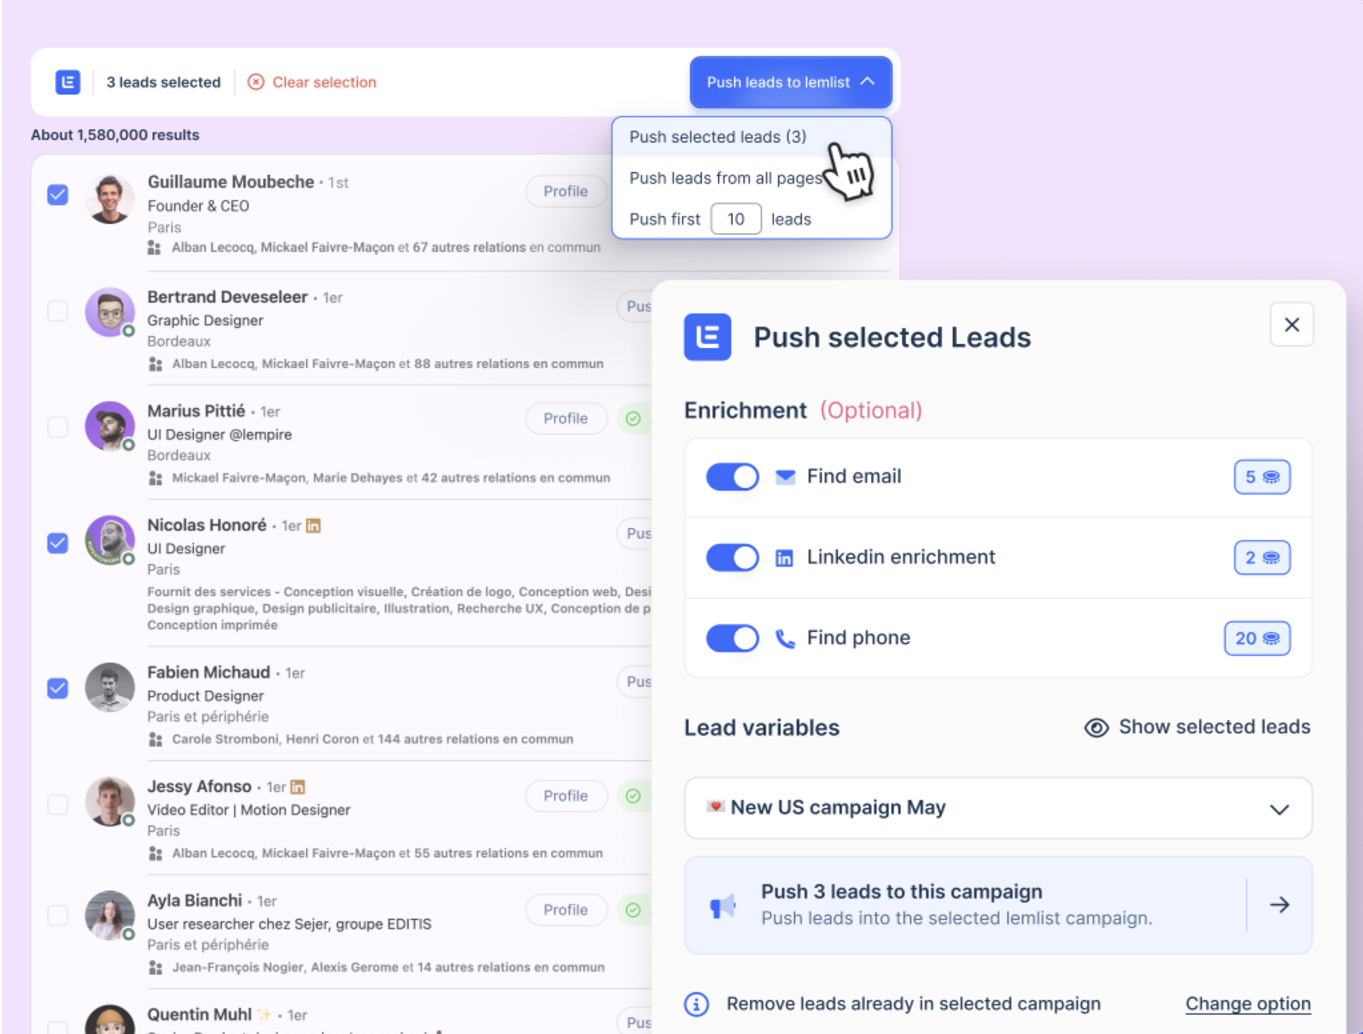Screen dimensions: 1363x1034
Task: Open Profile button for Guillaume Moubeche
Action: [566, 191]
